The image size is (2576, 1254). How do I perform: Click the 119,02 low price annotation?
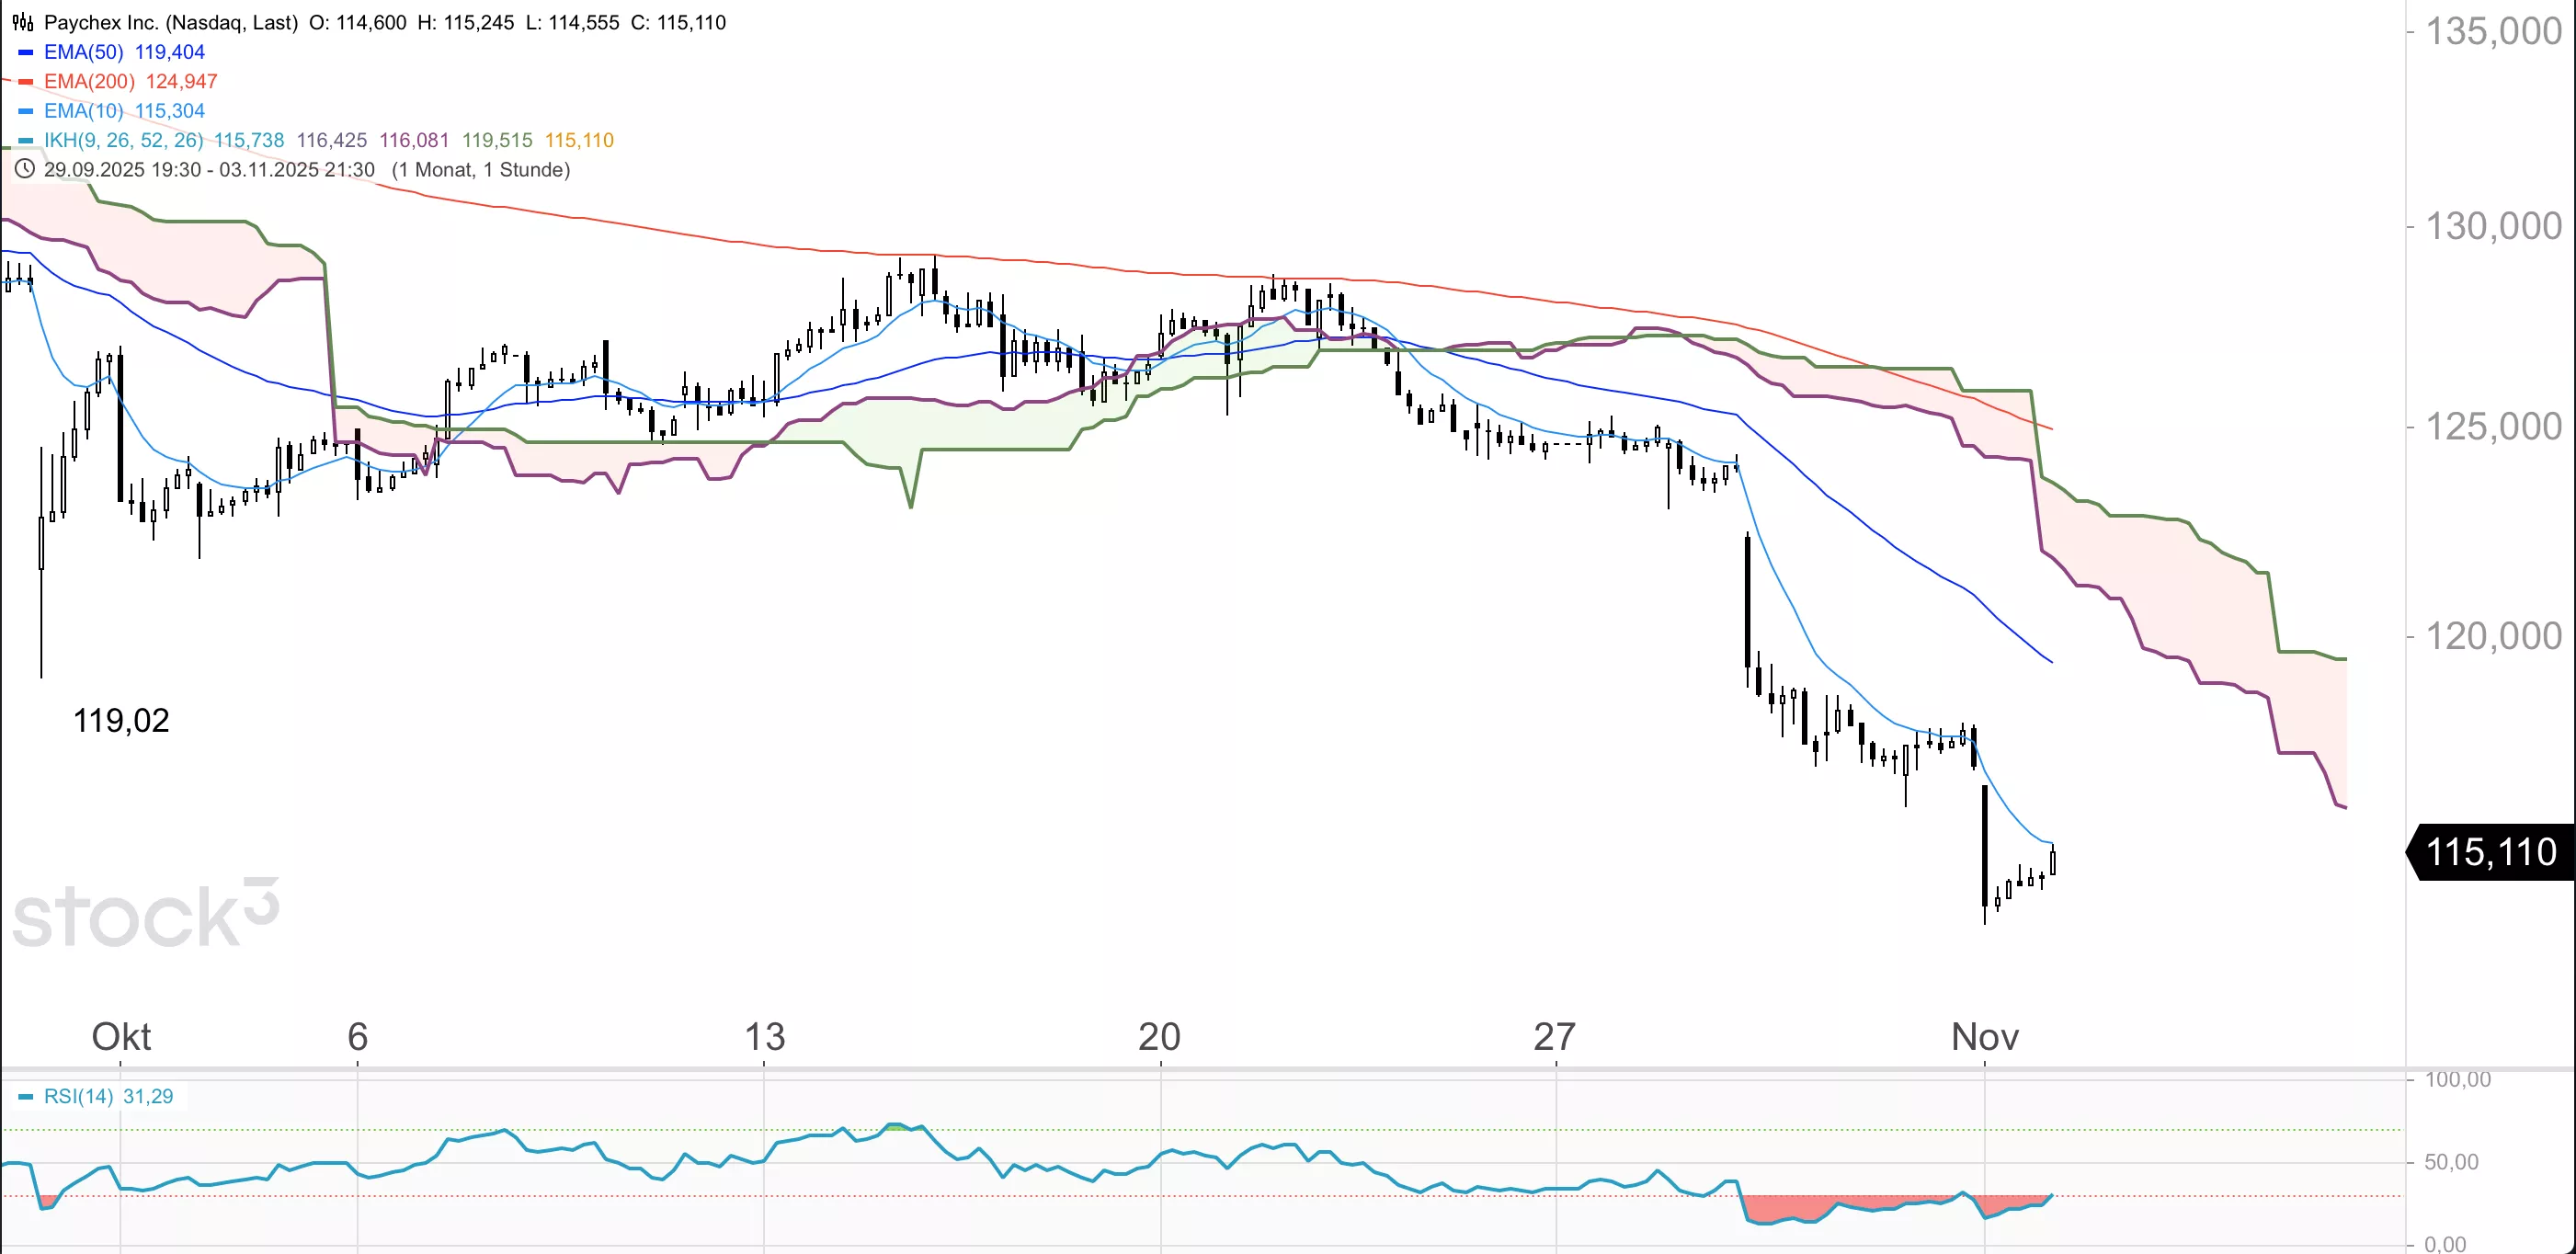click(x=121, y=721)
